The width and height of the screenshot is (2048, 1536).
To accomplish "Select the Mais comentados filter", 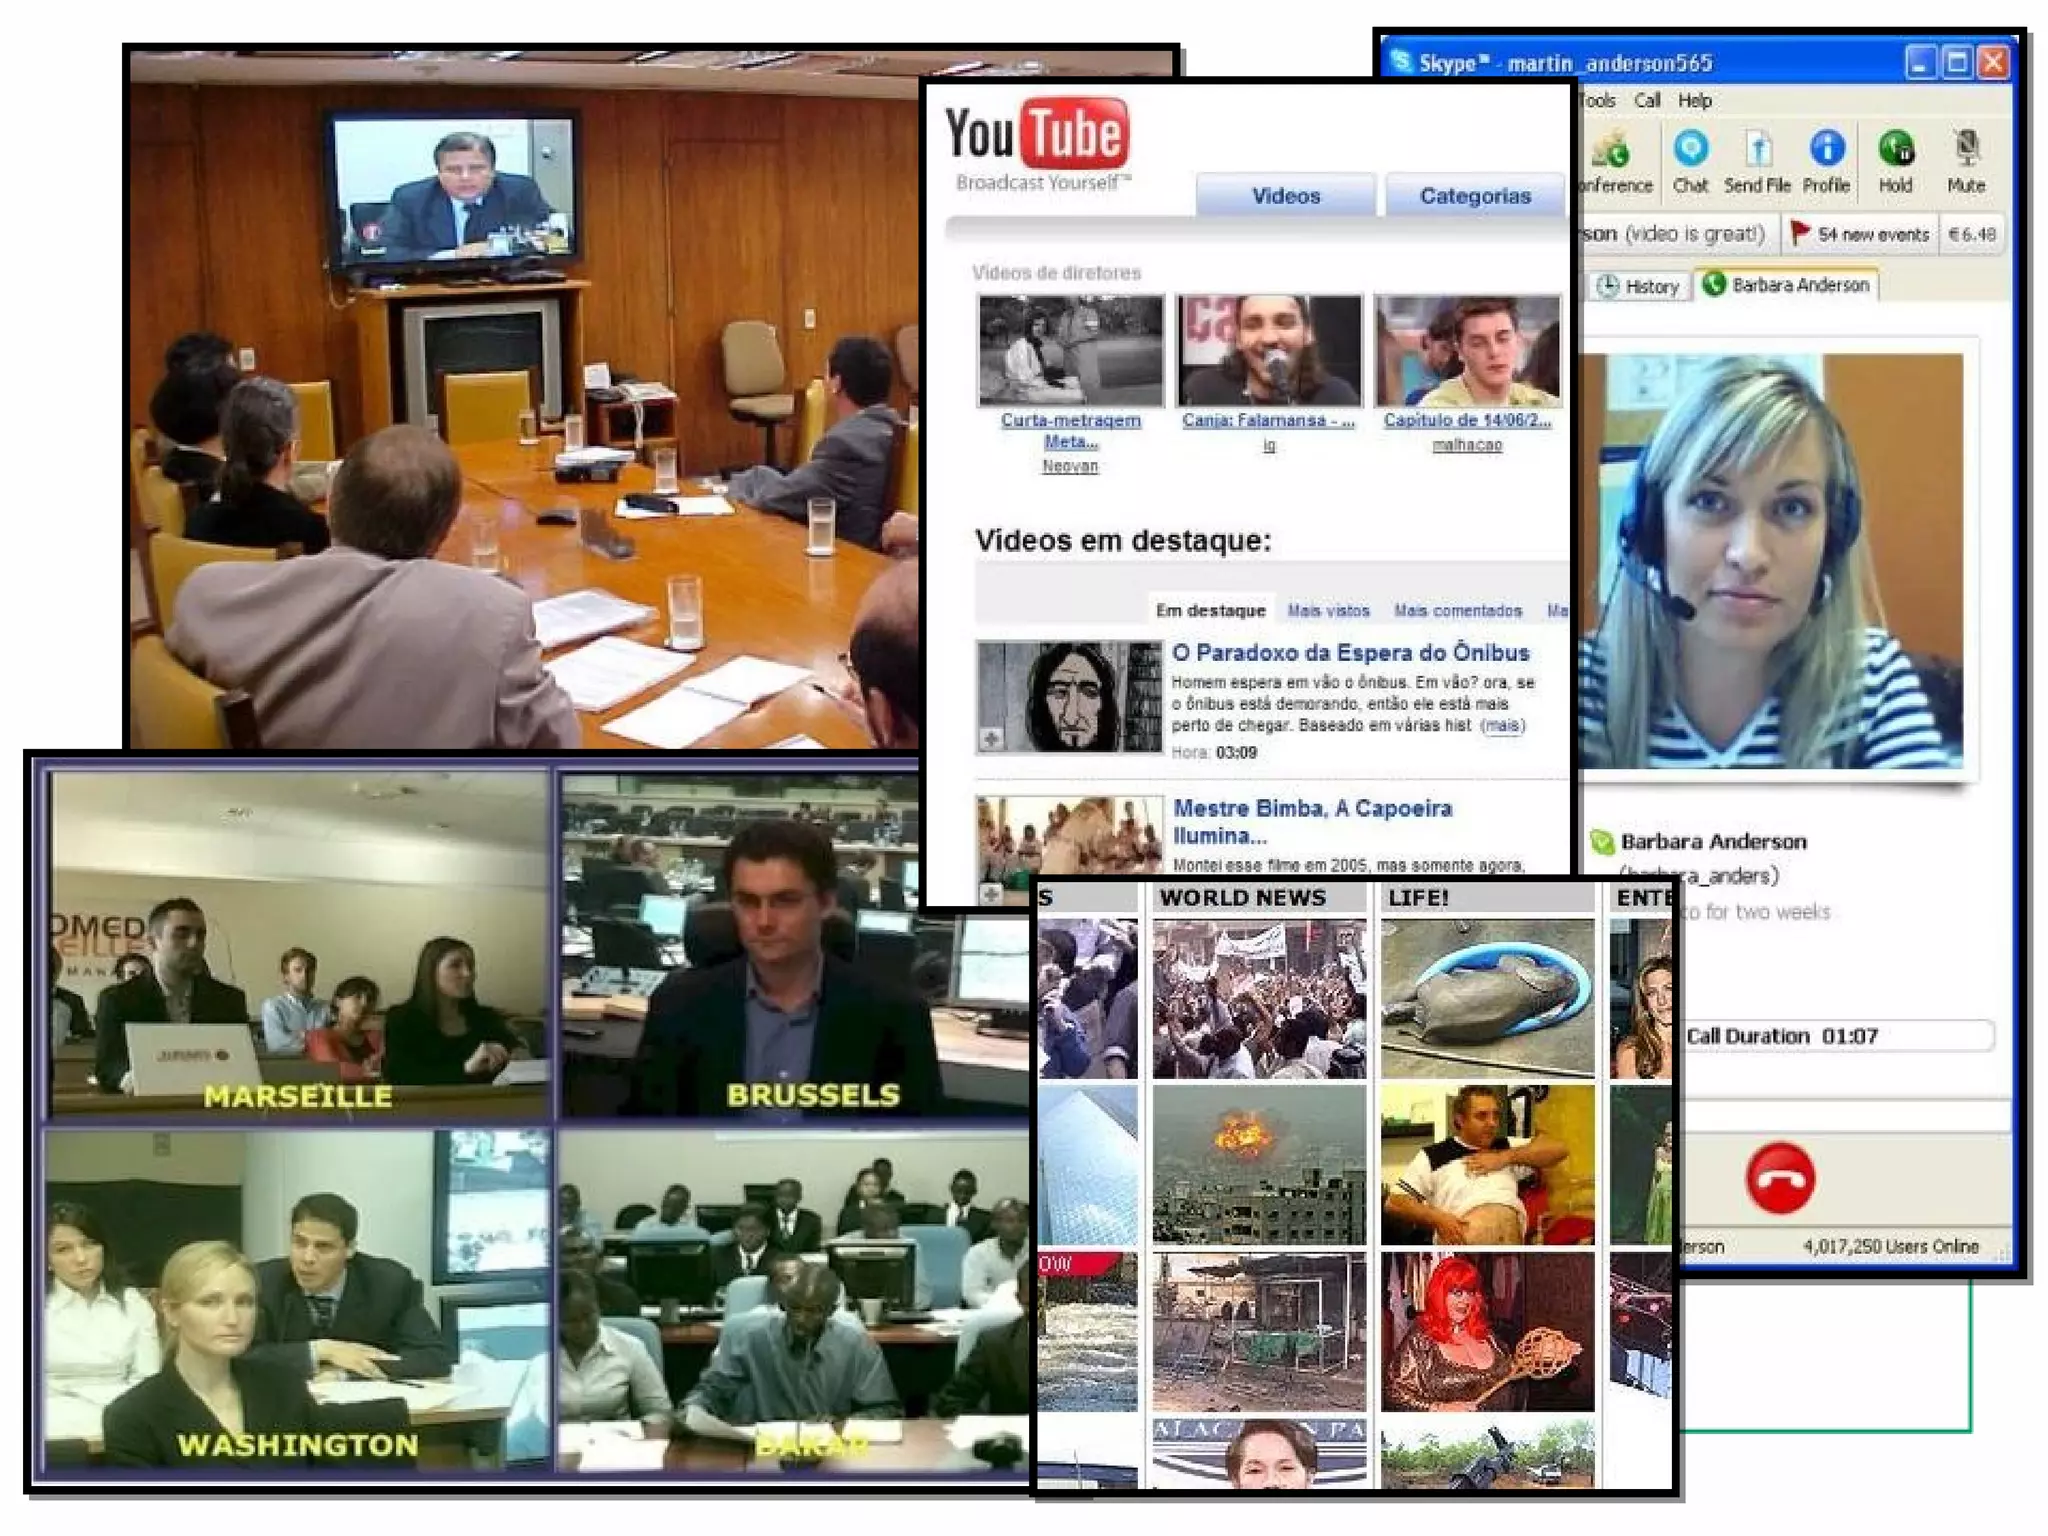I will pyautogui.click(x=1457, y=611).
